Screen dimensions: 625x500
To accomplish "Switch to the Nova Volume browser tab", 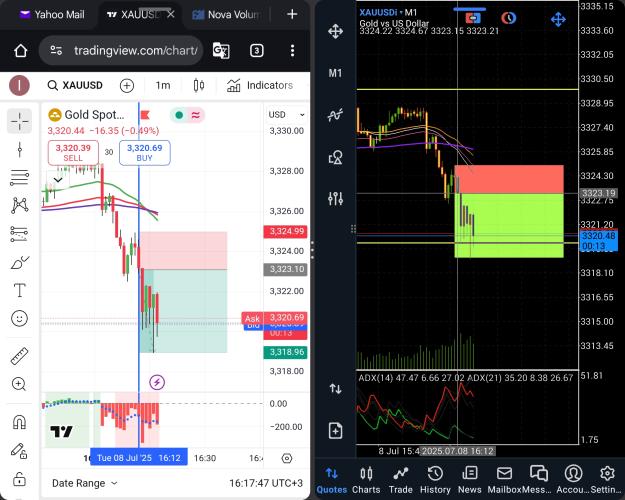I will 227,15.
